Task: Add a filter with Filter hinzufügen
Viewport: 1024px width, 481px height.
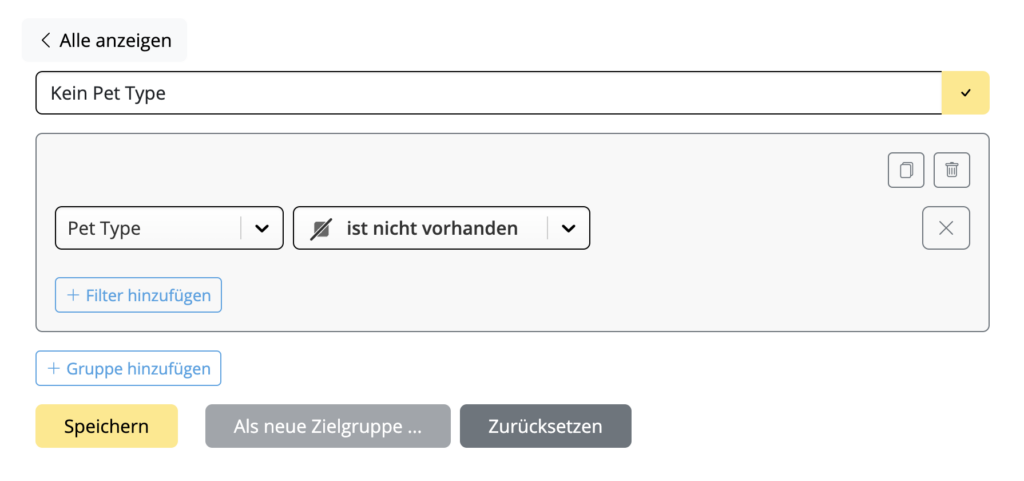Action: 138,295
